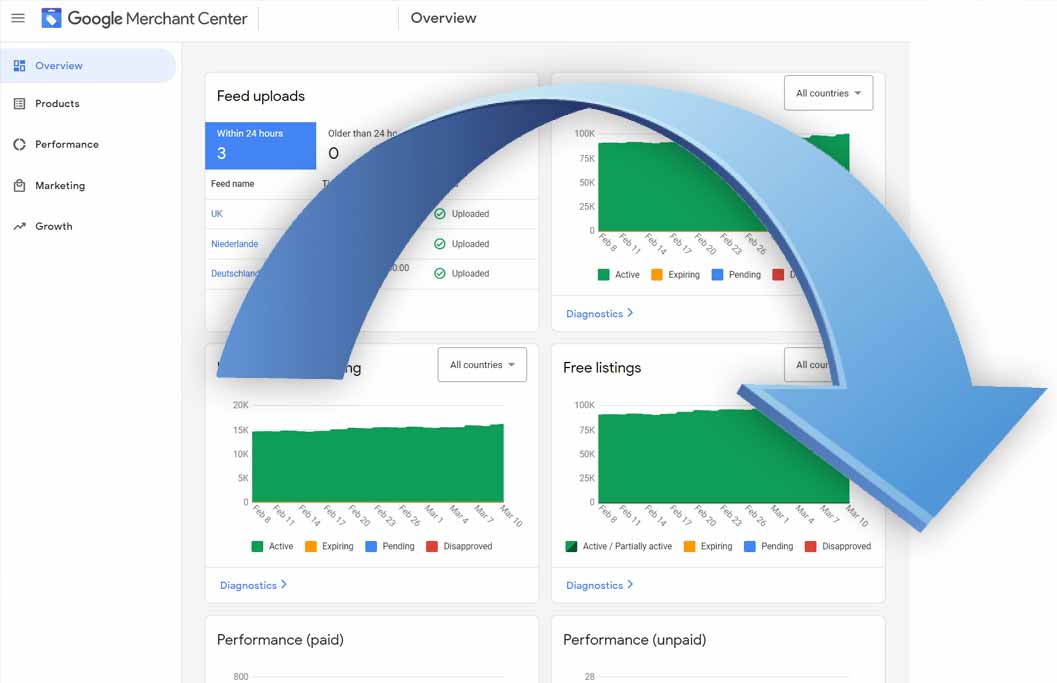Click the Performance circle icon in sidebar

click(x=19, y=145)
